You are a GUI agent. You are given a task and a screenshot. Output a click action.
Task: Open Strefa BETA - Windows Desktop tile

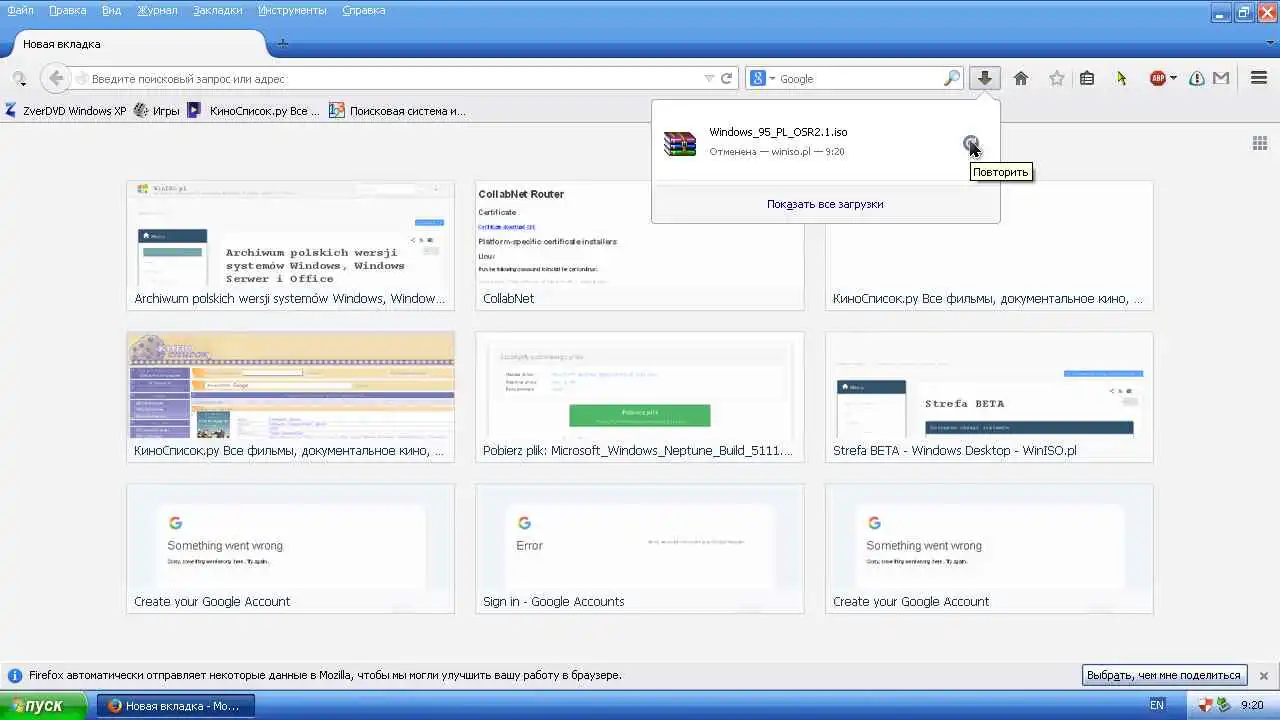[989, 397]
